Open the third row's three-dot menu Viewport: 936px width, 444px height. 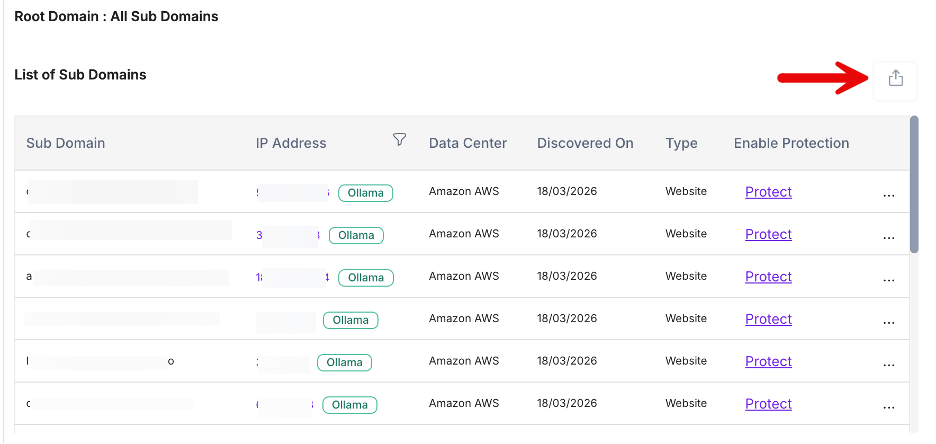[x=889, y=280]
